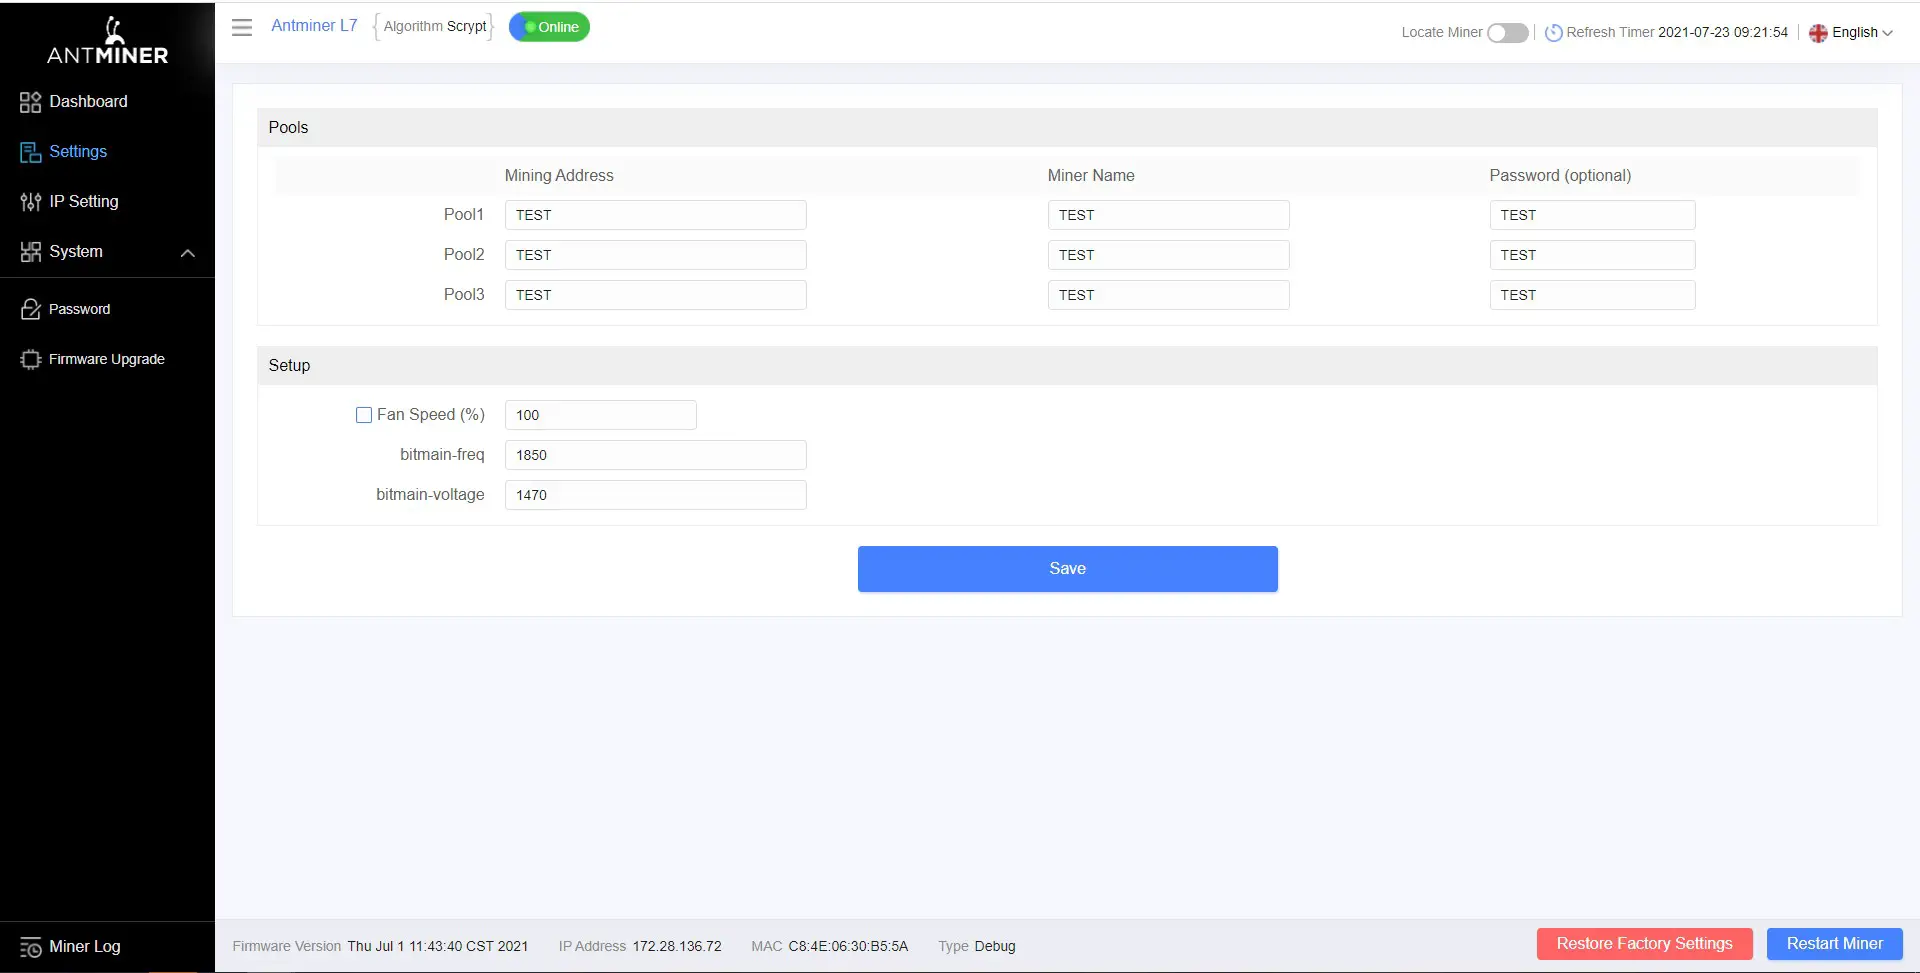This screenshot has width=1920, height=973.
Task: Click the Password edit icon
Action: coord(31,309)
